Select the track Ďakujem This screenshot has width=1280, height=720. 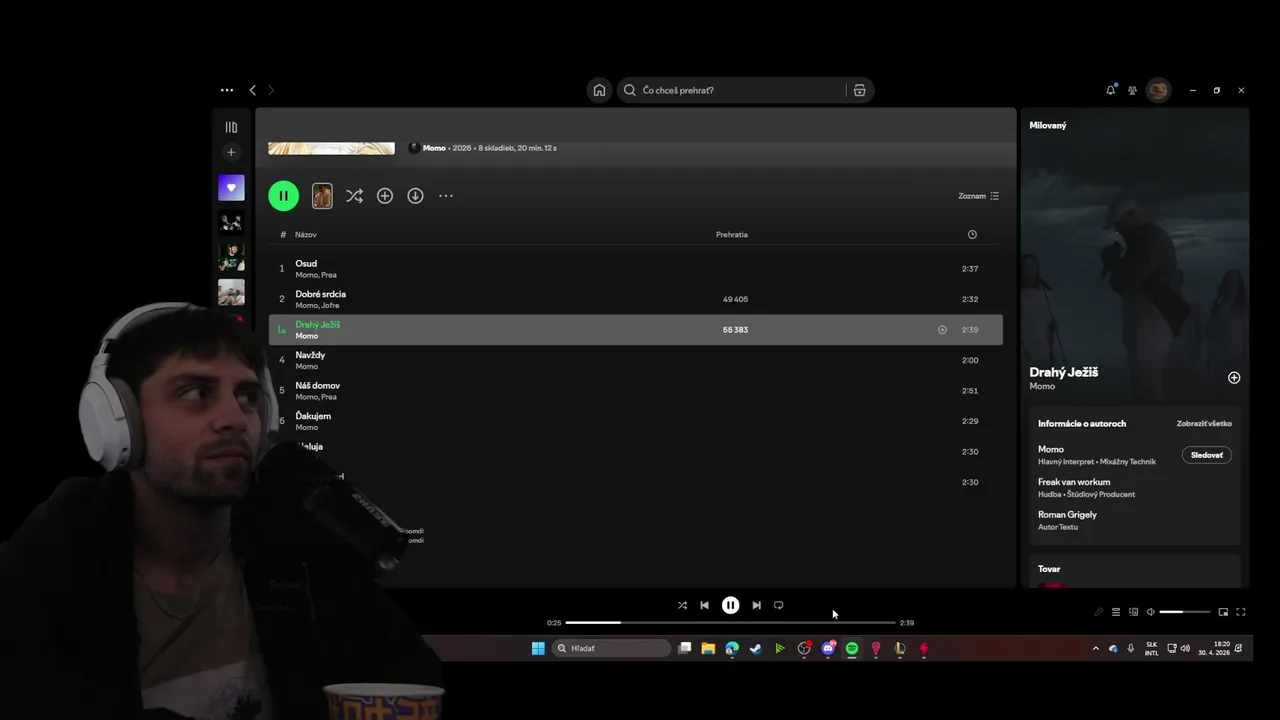635,421
